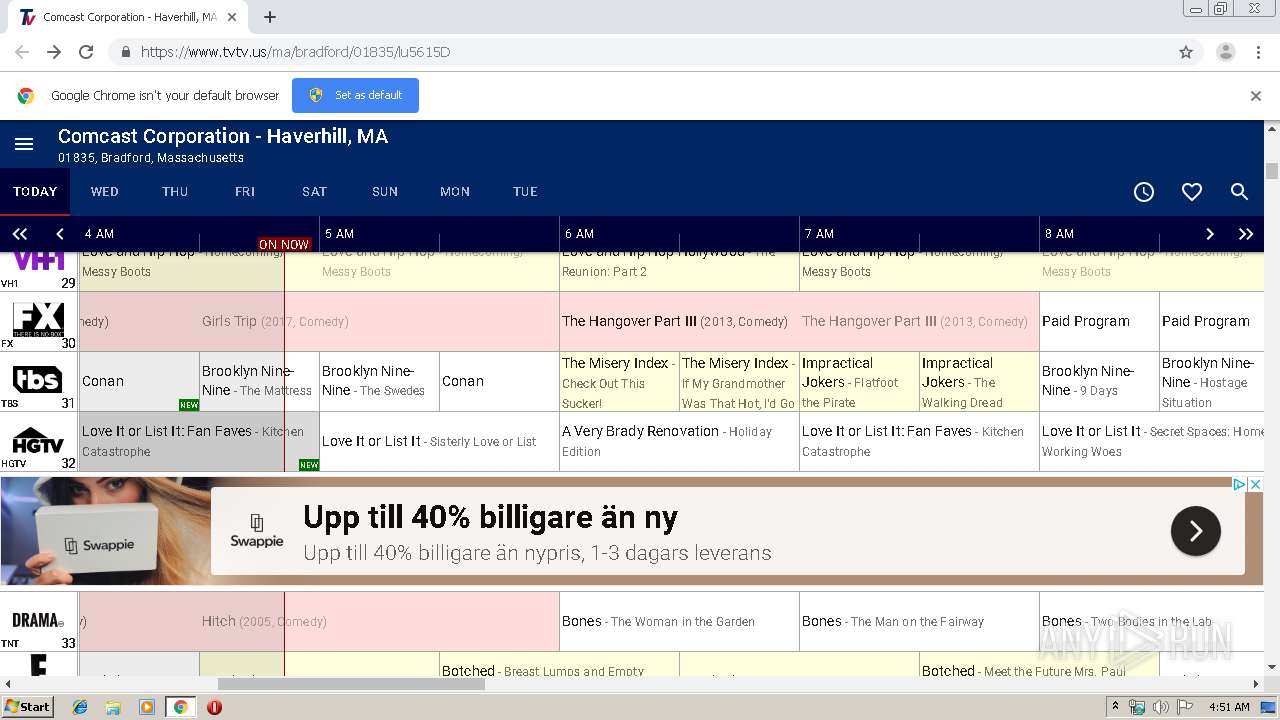Open Botched Breast Lumps listing

[559, 665]
